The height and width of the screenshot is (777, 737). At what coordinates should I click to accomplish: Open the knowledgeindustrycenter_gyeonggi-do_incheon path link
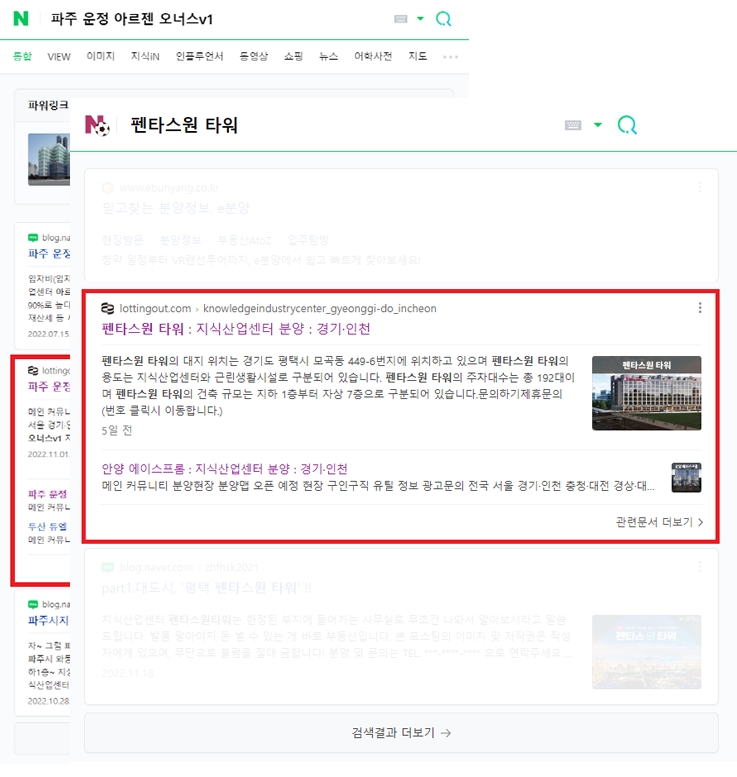point(320,308)
